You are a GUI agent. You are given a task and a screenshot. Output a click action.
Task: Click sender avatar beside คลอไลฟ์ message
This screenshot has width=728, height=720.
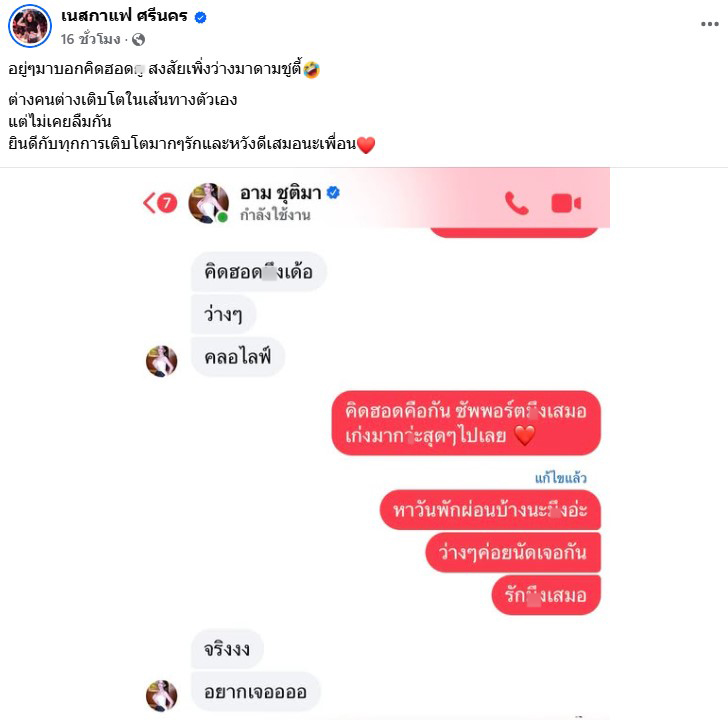click(x=162, y=361)
